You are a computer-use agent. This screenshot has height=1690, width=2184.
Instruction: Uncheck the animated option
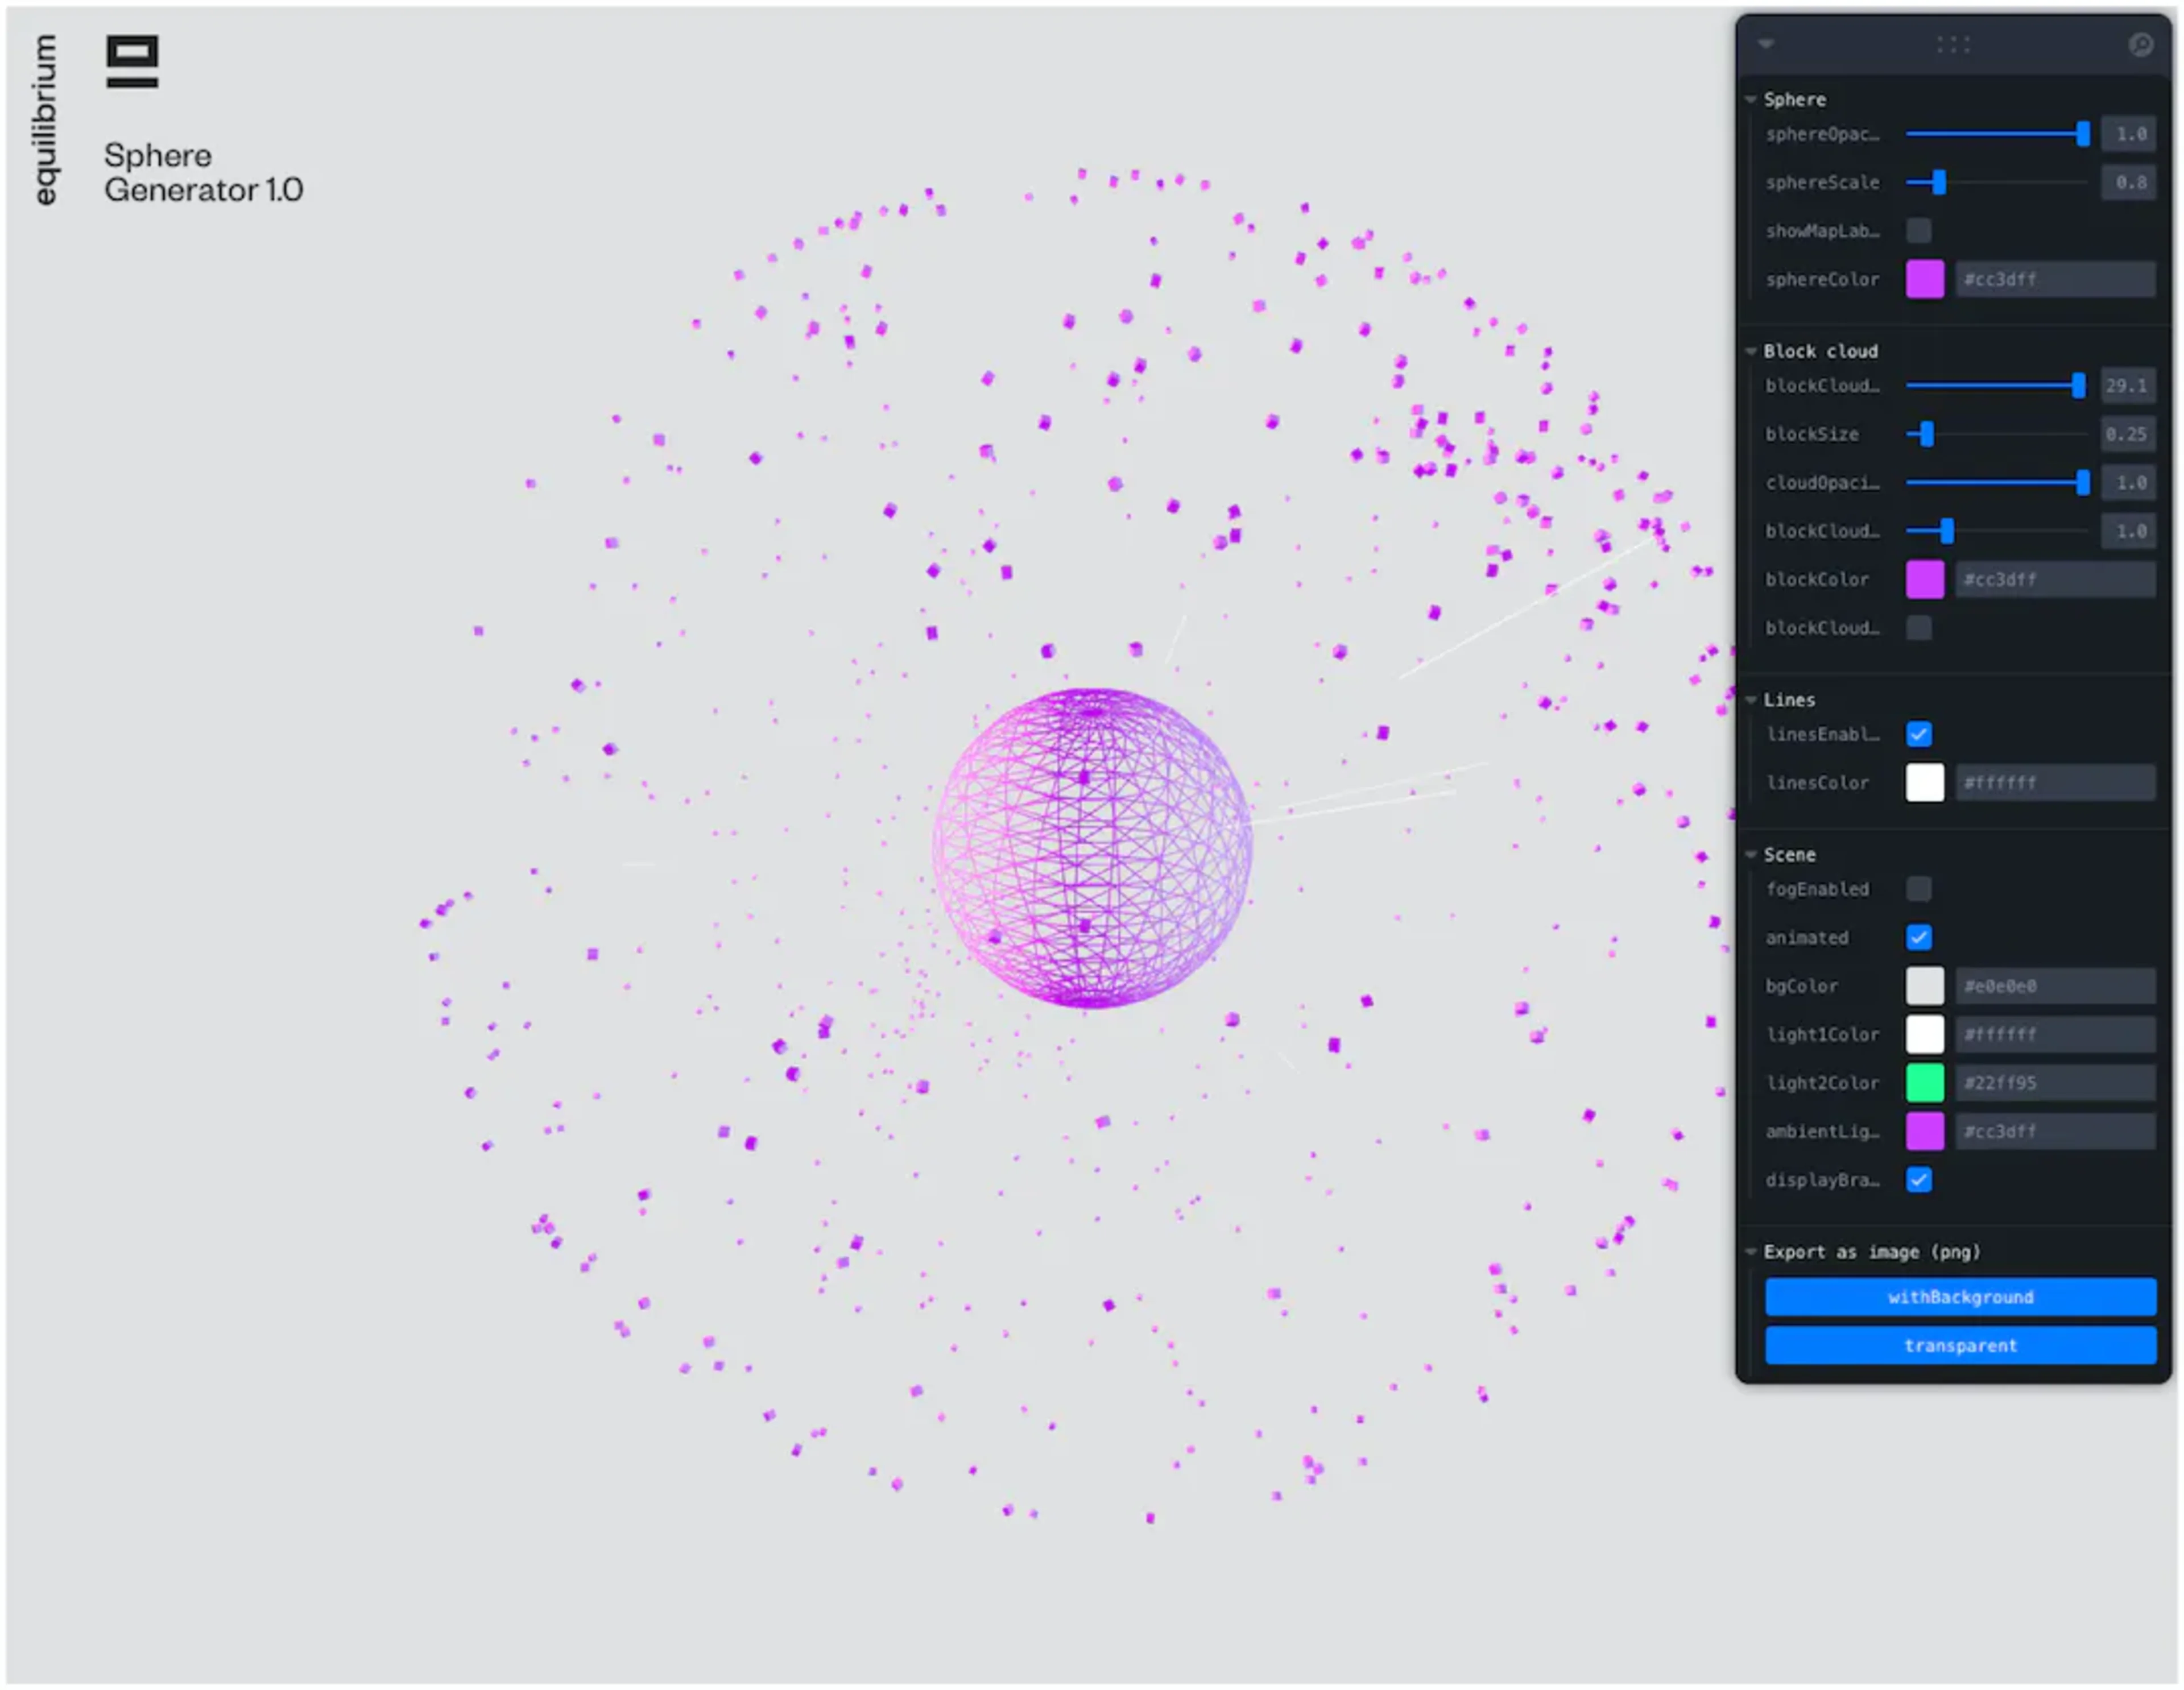point(1918,938)
